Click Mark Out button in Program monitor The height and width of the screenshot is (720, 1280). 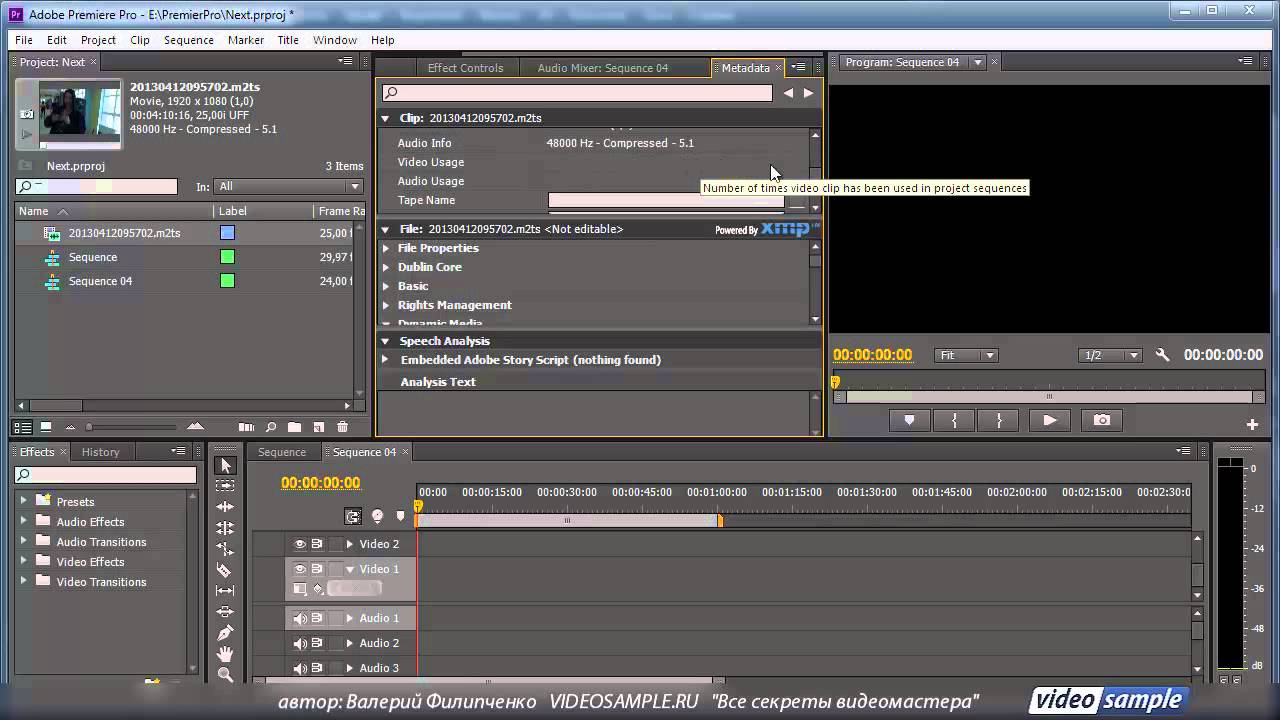(999, 421)
